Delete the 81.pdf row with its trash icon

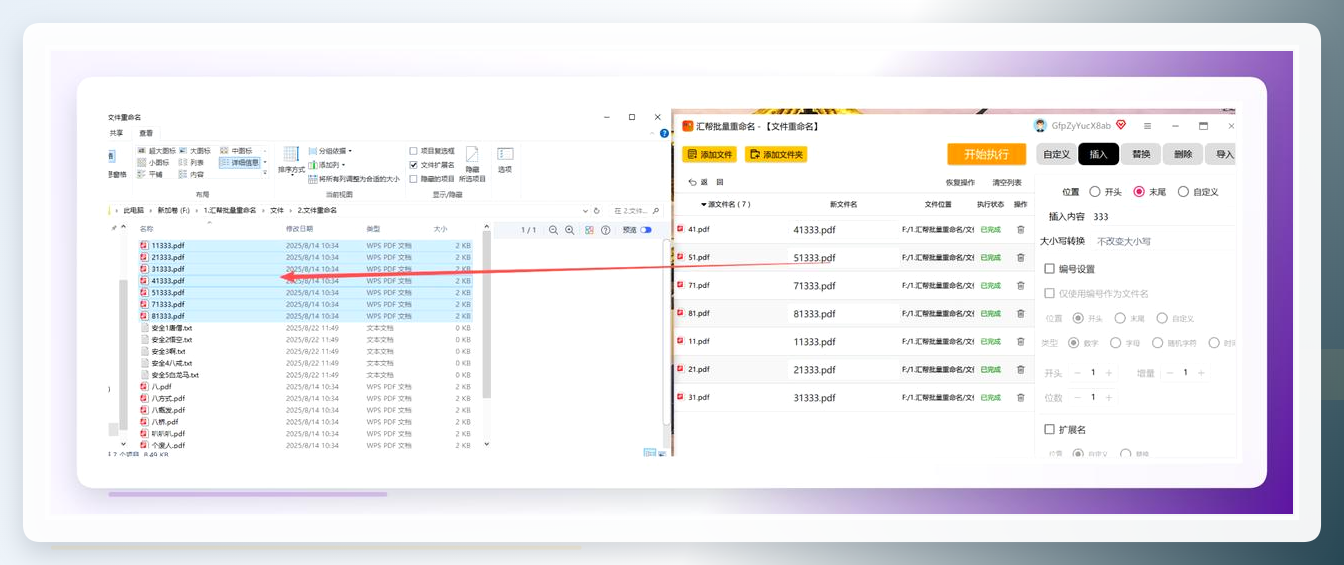point(1021,313)
